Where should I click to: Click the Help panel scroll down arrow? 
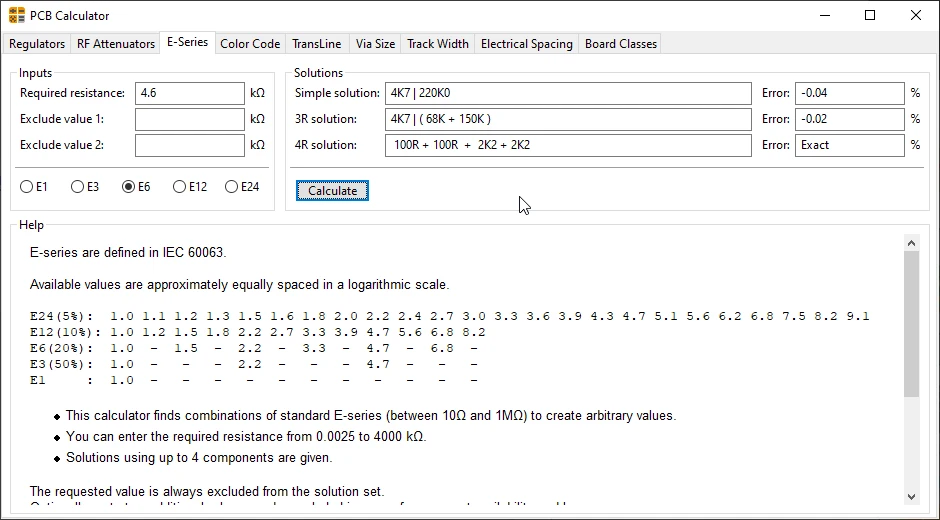click(x=910, y=496)
